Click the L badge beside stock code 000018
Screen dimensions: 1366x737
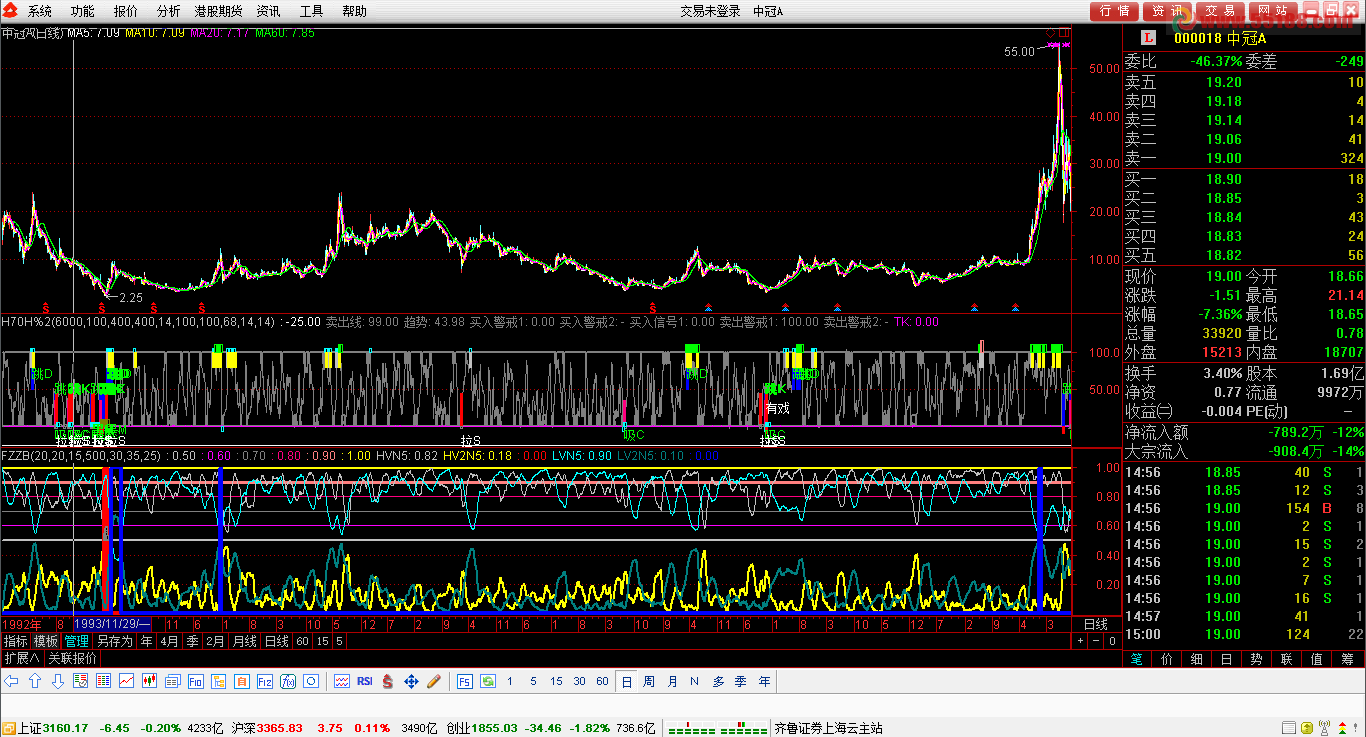[1148, 38]
